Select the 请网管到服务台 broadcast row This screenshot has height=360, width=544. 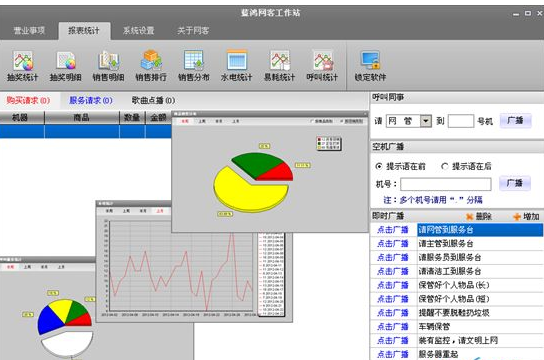(480, 230)
